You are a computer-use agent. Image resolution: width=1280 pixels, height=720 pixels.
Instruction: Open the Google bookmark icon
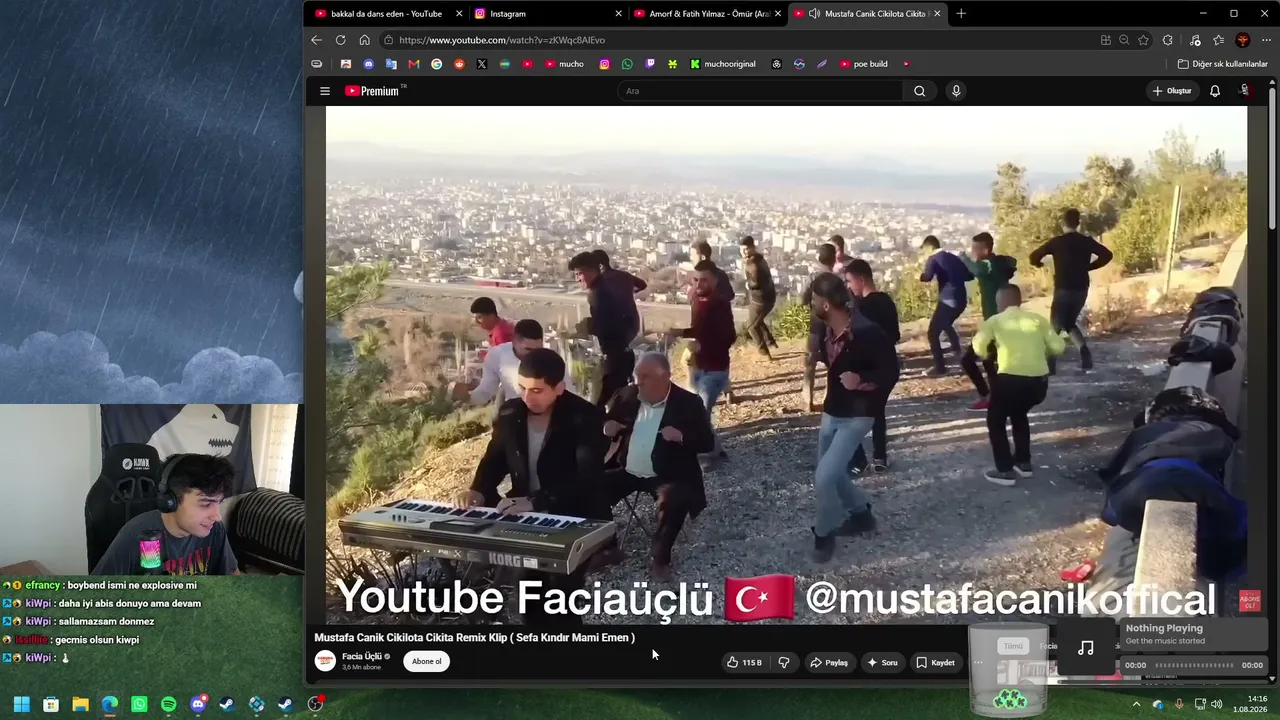pyautogui.click(x=436, y=64)
